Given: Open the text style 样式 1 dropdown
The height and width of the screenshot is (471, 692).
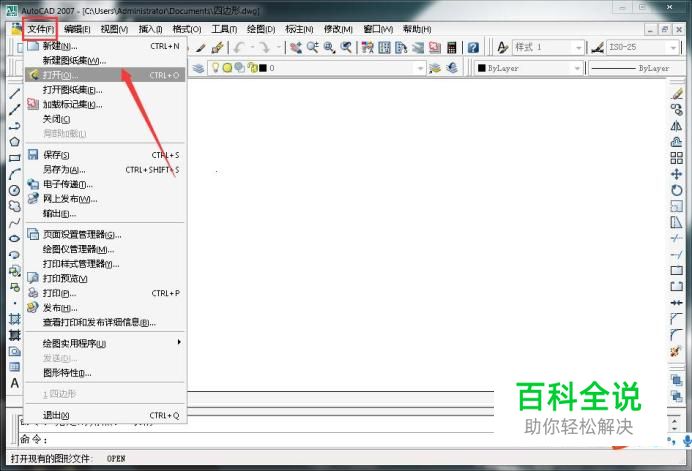Looking at the screenshot, I should (x=579, y=47).
